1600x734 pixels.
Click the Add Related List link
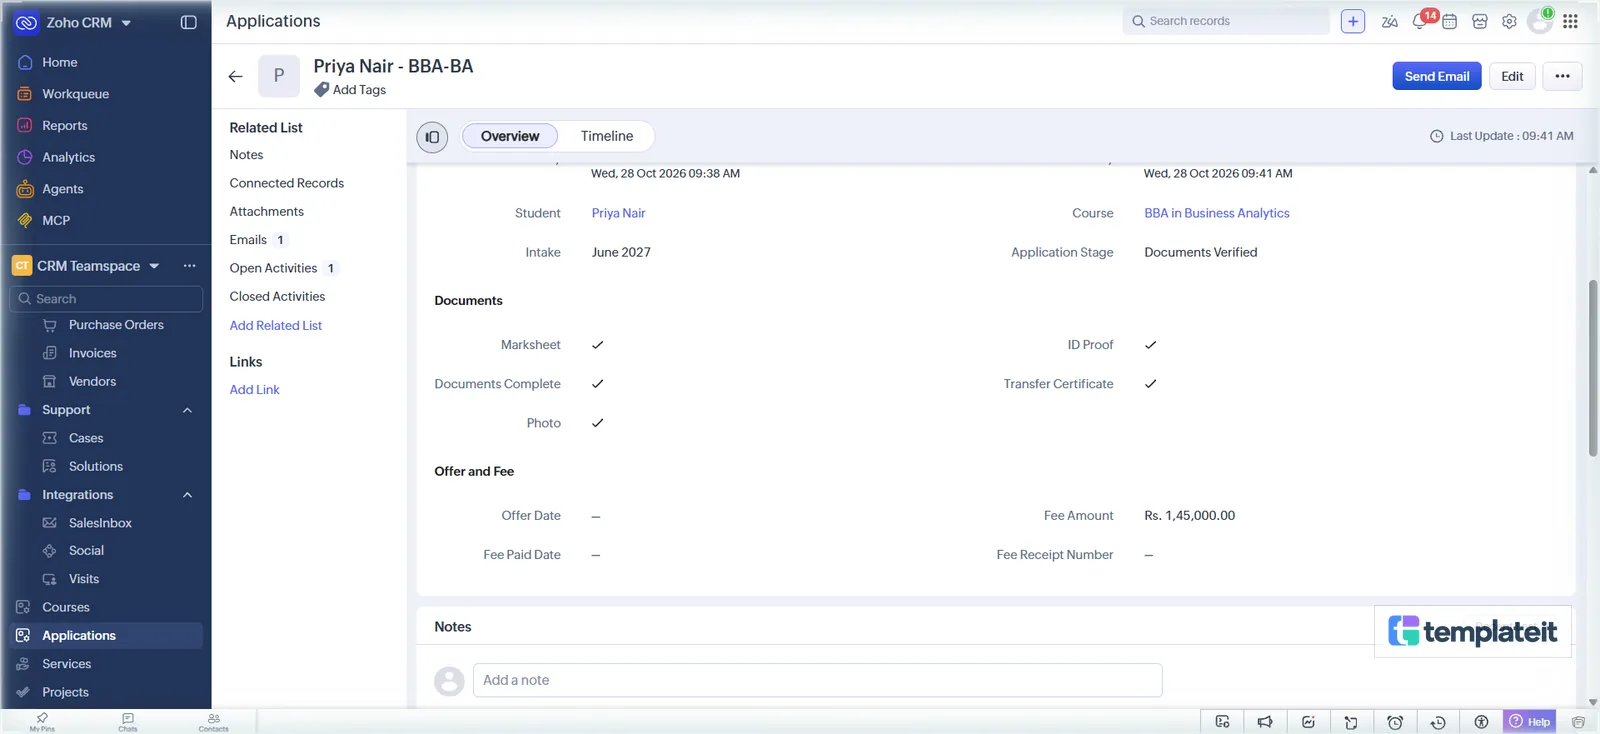[276, 325]
